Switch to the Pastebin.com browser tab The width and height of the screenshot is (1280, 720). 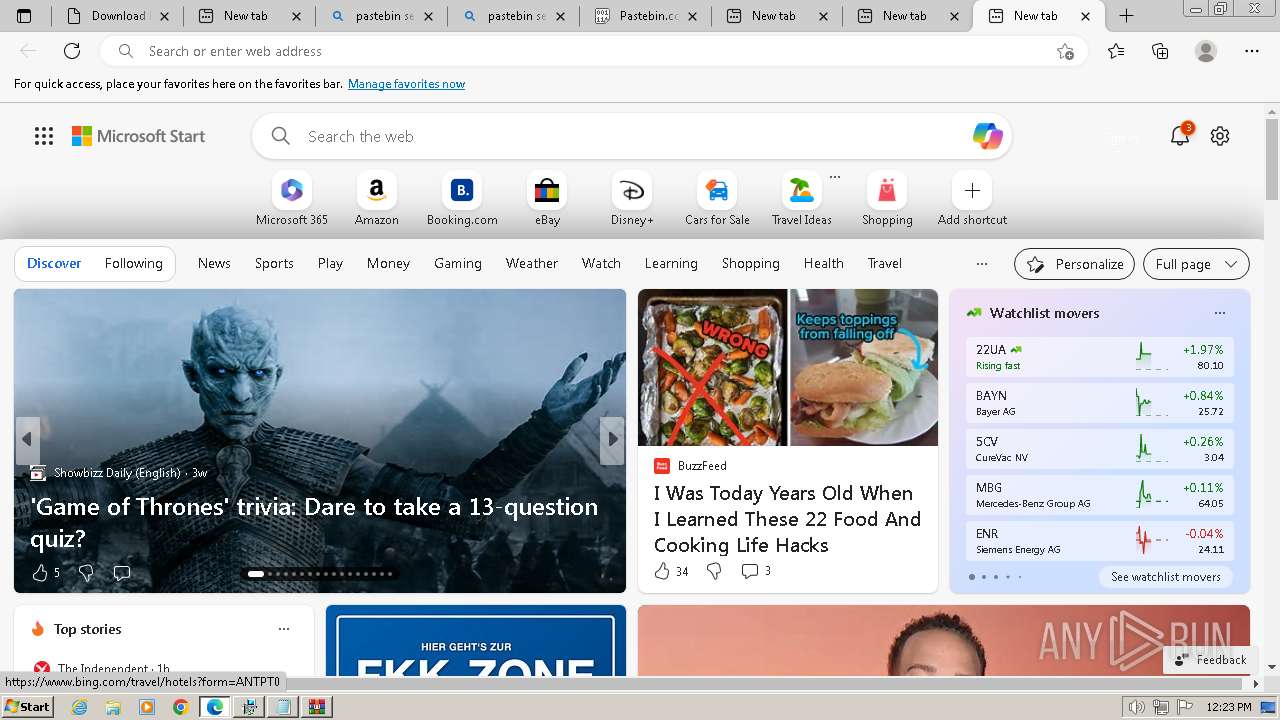tap(645, 16)
